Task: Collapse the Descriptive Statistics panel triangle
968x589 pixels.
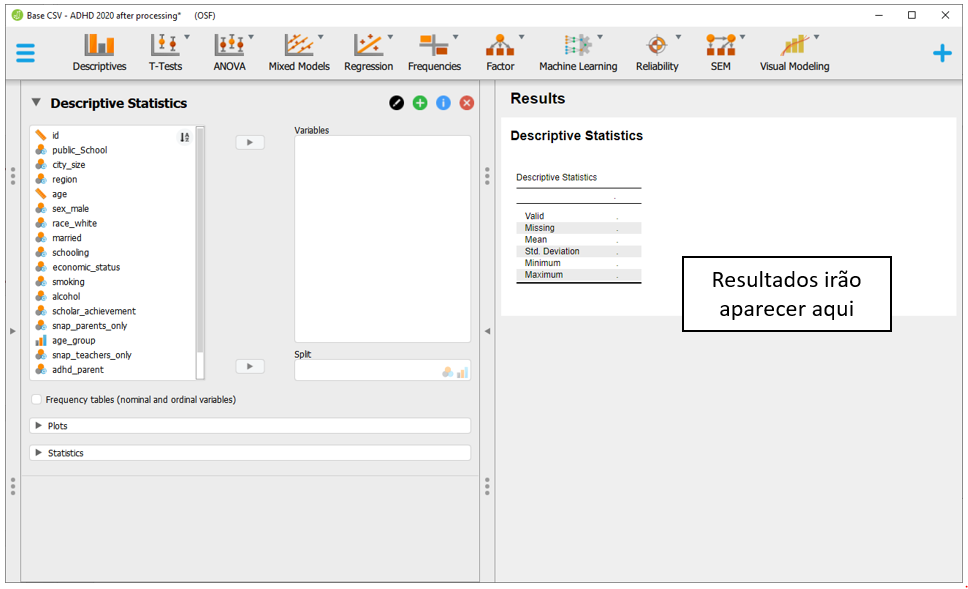Action: pos(36,102)
